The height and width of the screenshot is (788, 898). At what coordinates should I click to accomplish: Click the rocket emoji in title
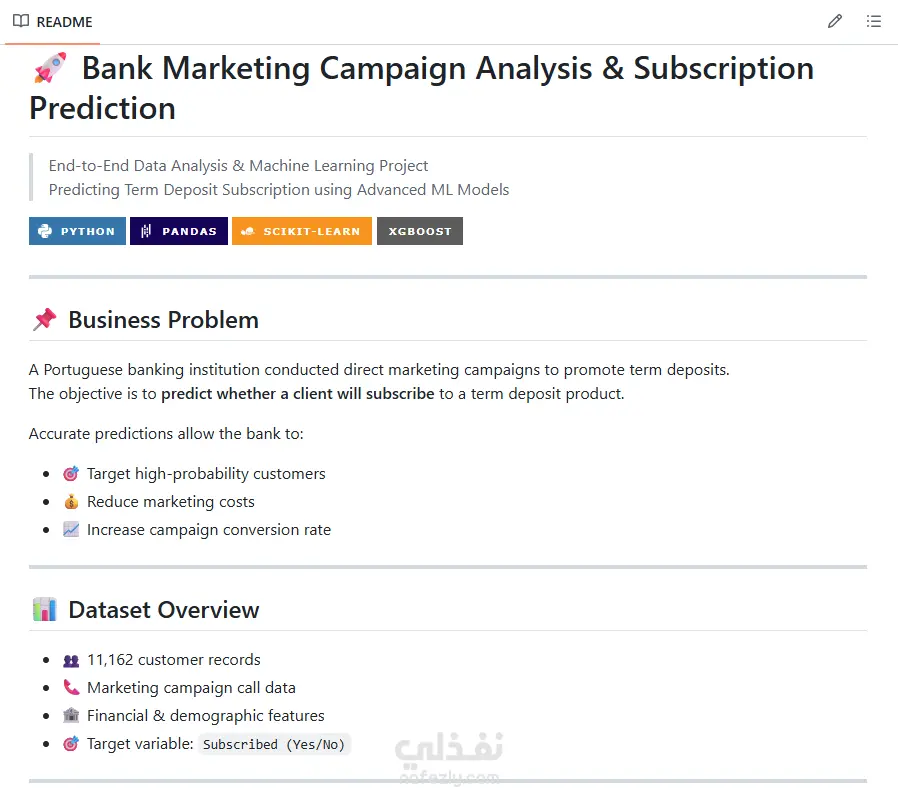[x=50, y=68]
